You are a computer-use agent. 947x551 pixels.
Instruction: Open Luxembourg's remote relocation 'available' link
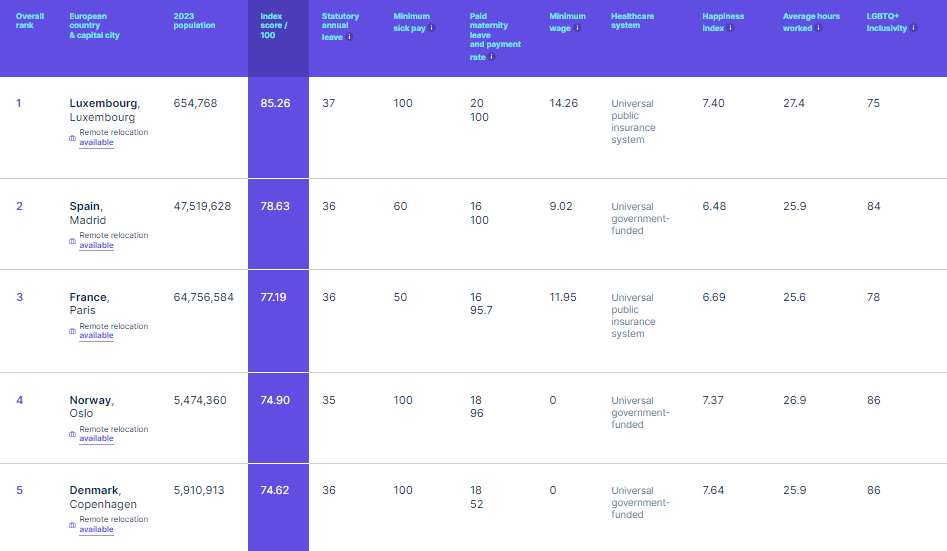tap(96, 143)
